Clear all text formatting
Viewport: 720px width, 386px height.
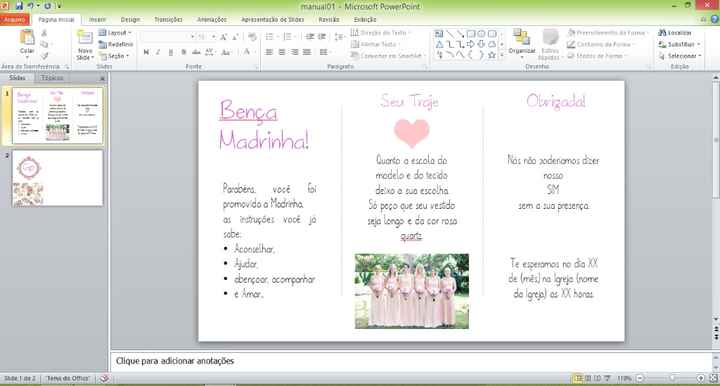(252, 37)
